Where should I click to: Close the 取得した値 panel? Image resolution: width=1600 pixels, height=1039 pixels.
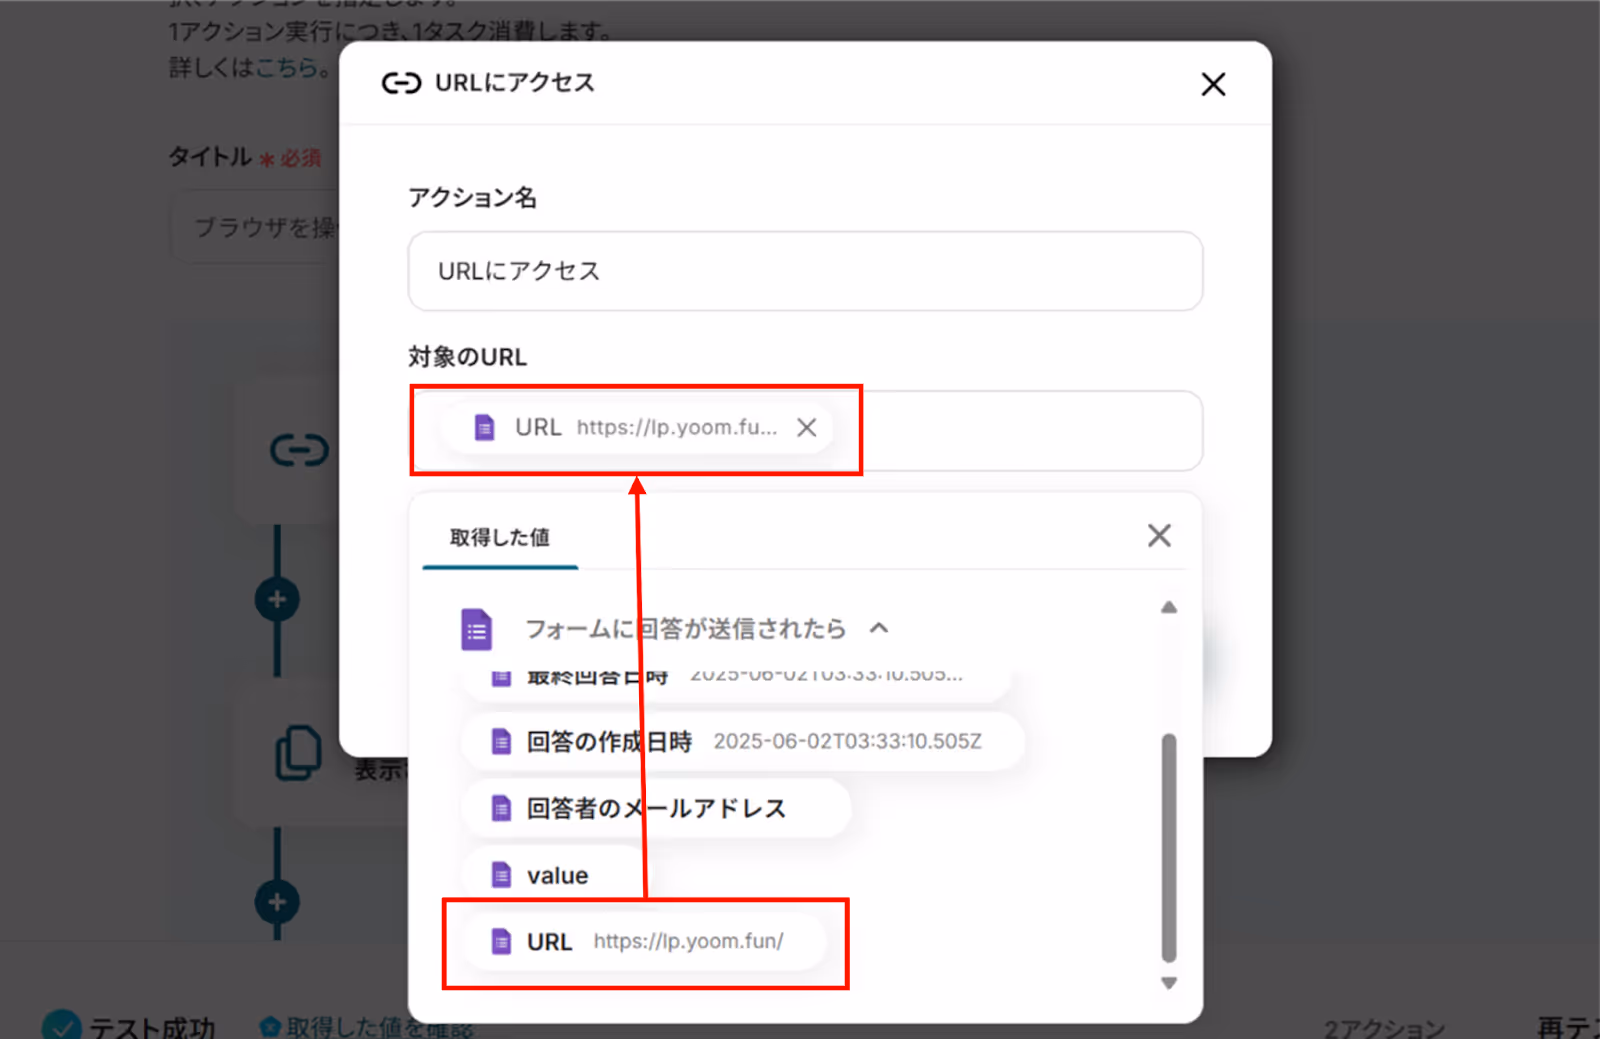pos(1159,536)
